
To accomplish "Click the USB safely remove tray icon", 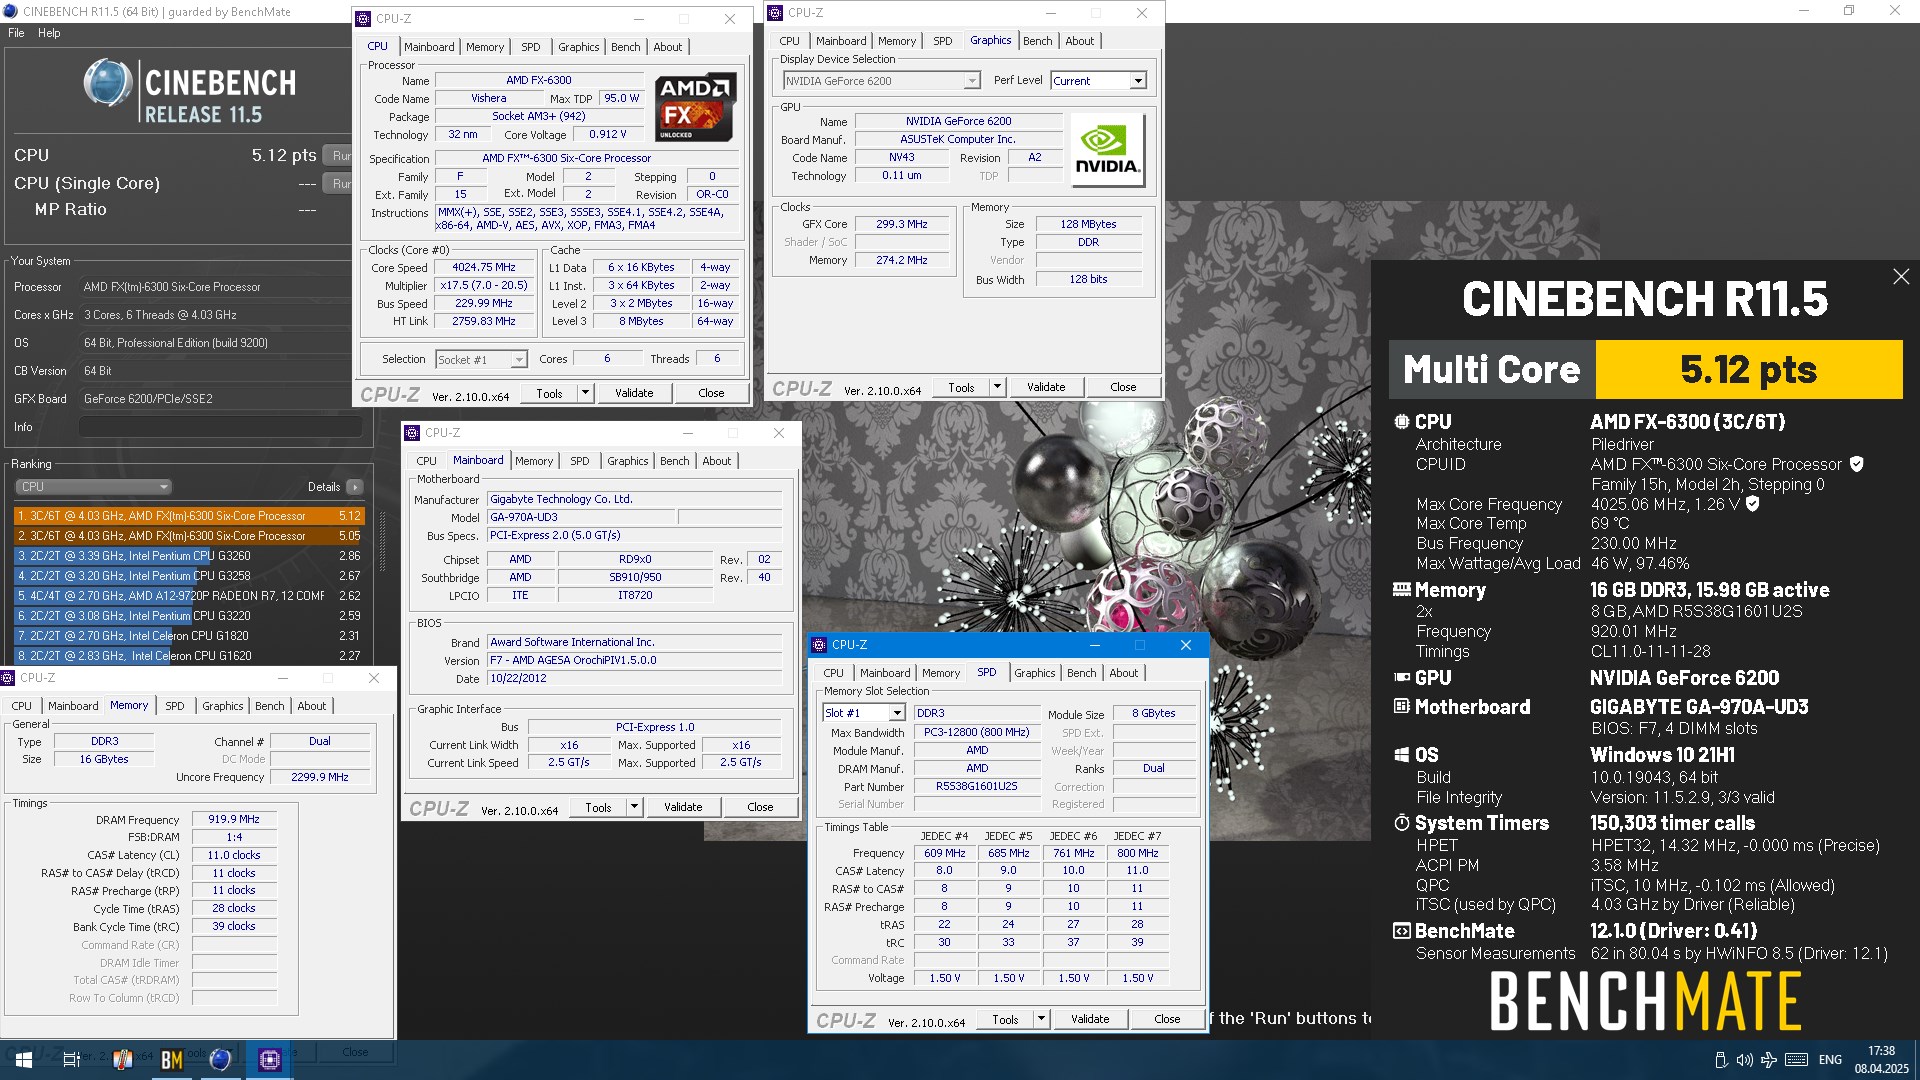I will (x=1720, y=1060).
